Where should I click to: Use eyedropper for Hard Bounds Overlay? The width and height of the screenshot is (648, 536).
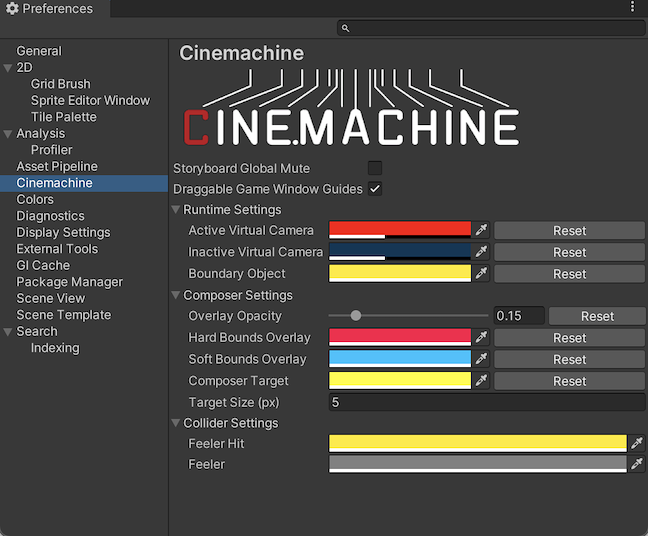pyautogui.click(x=481, y=338)
